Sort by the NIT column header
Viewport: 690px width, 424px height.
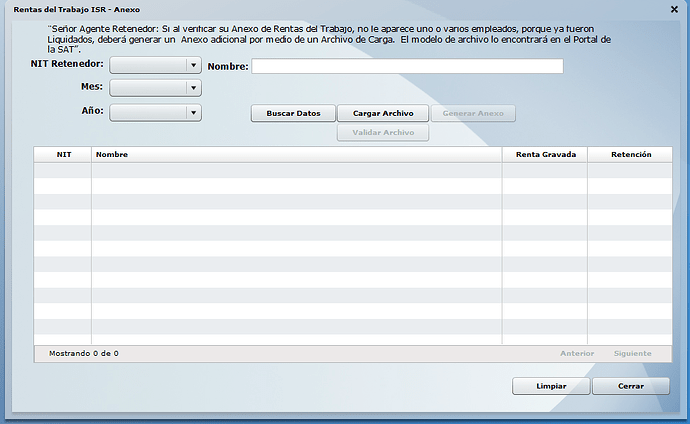click(x=63, y=155)
